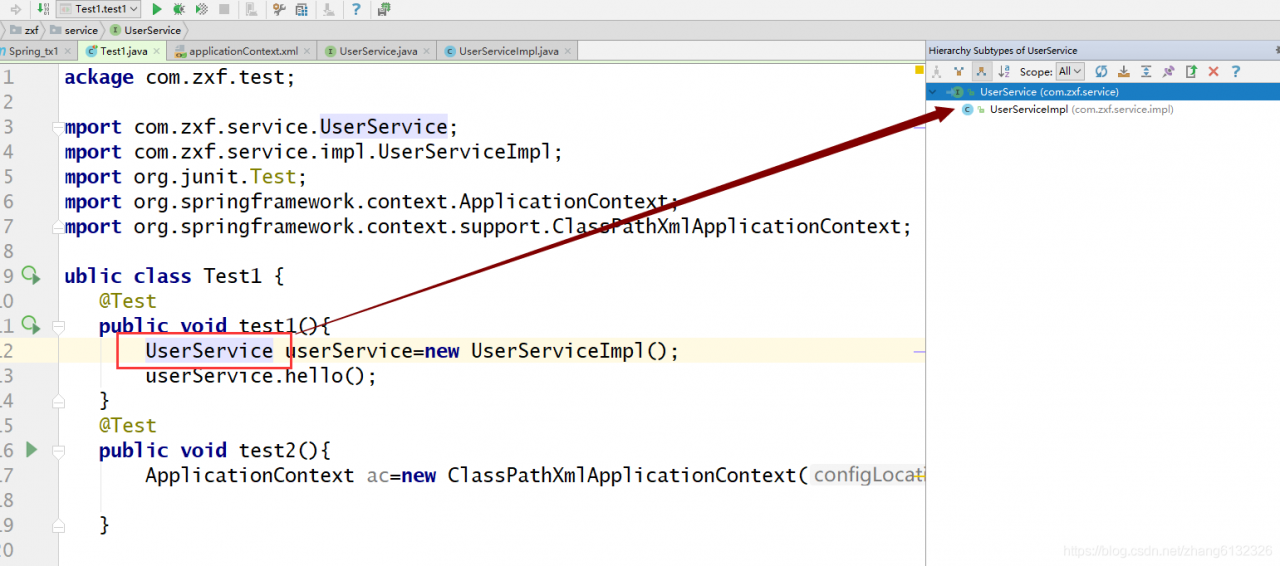
Task: Switch to supertypes hierarchy icon
Action: (x=959, y=71)
